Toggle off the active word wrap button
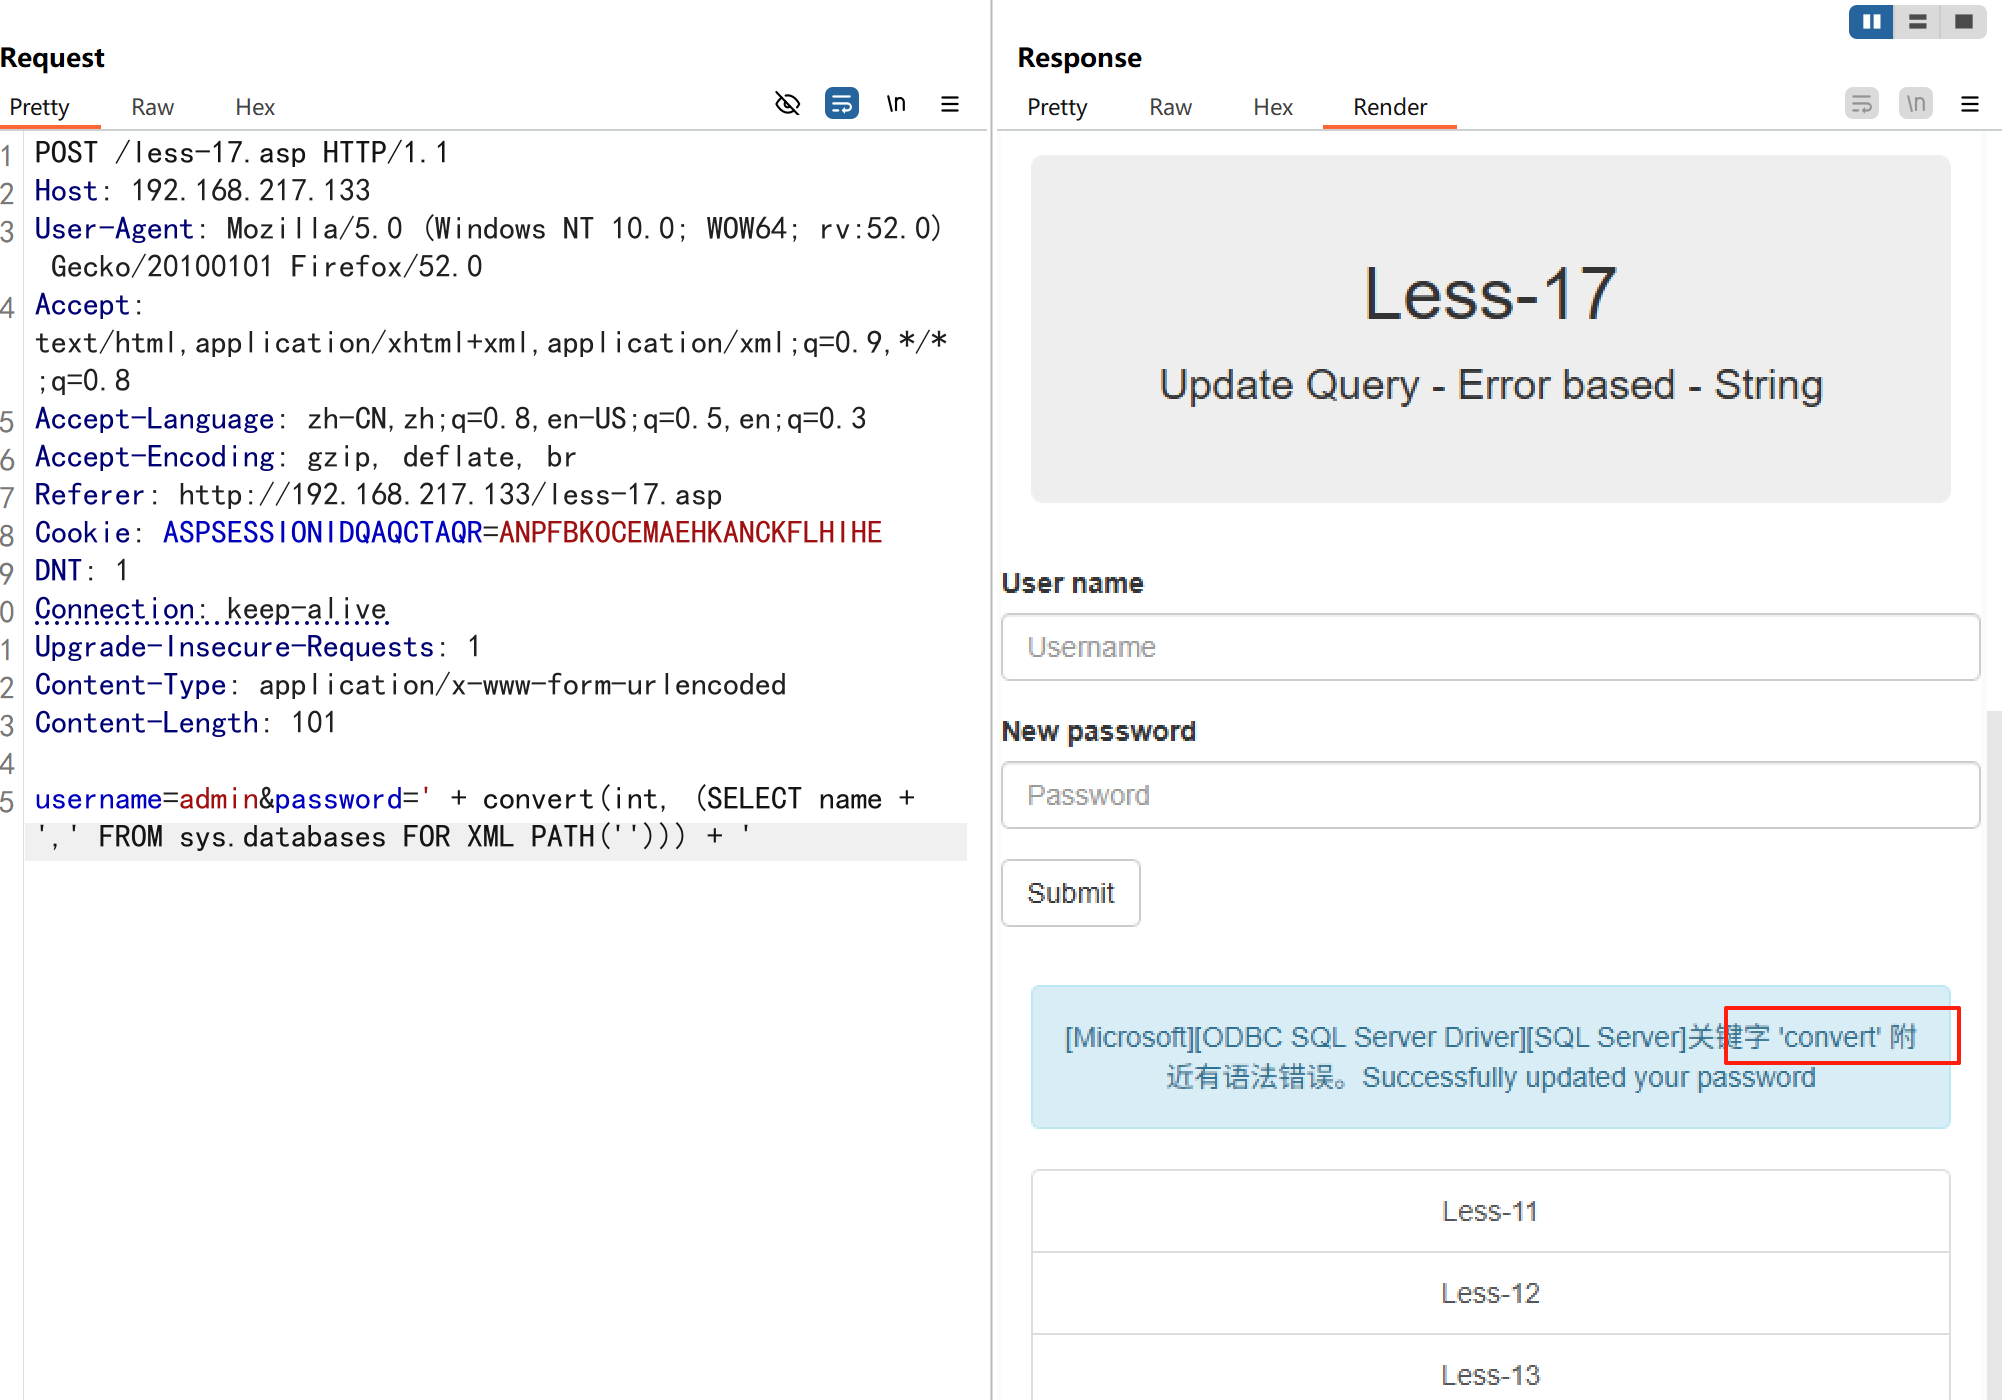The height and width of the screenshot is (1400, 2002). (842, 104)
